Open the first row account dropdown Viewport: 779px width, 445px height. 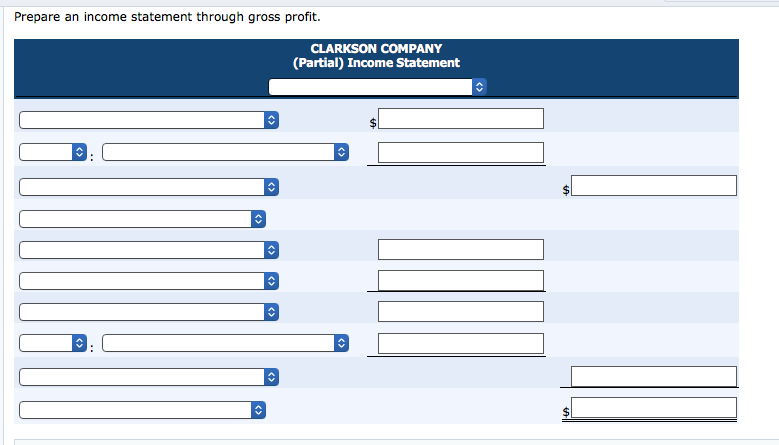point(149,120)
